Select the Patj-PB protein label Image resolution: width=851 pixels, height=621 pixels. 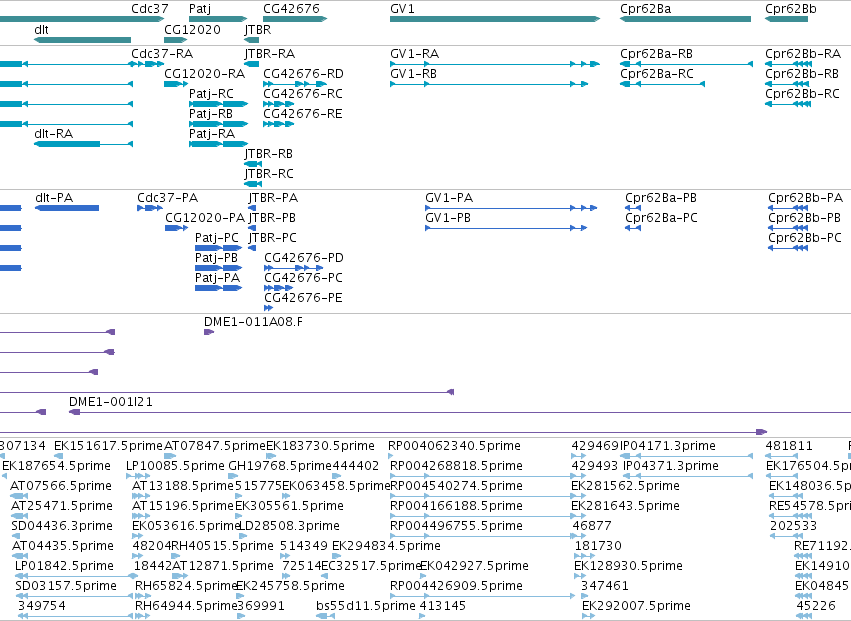pos(216,257)
